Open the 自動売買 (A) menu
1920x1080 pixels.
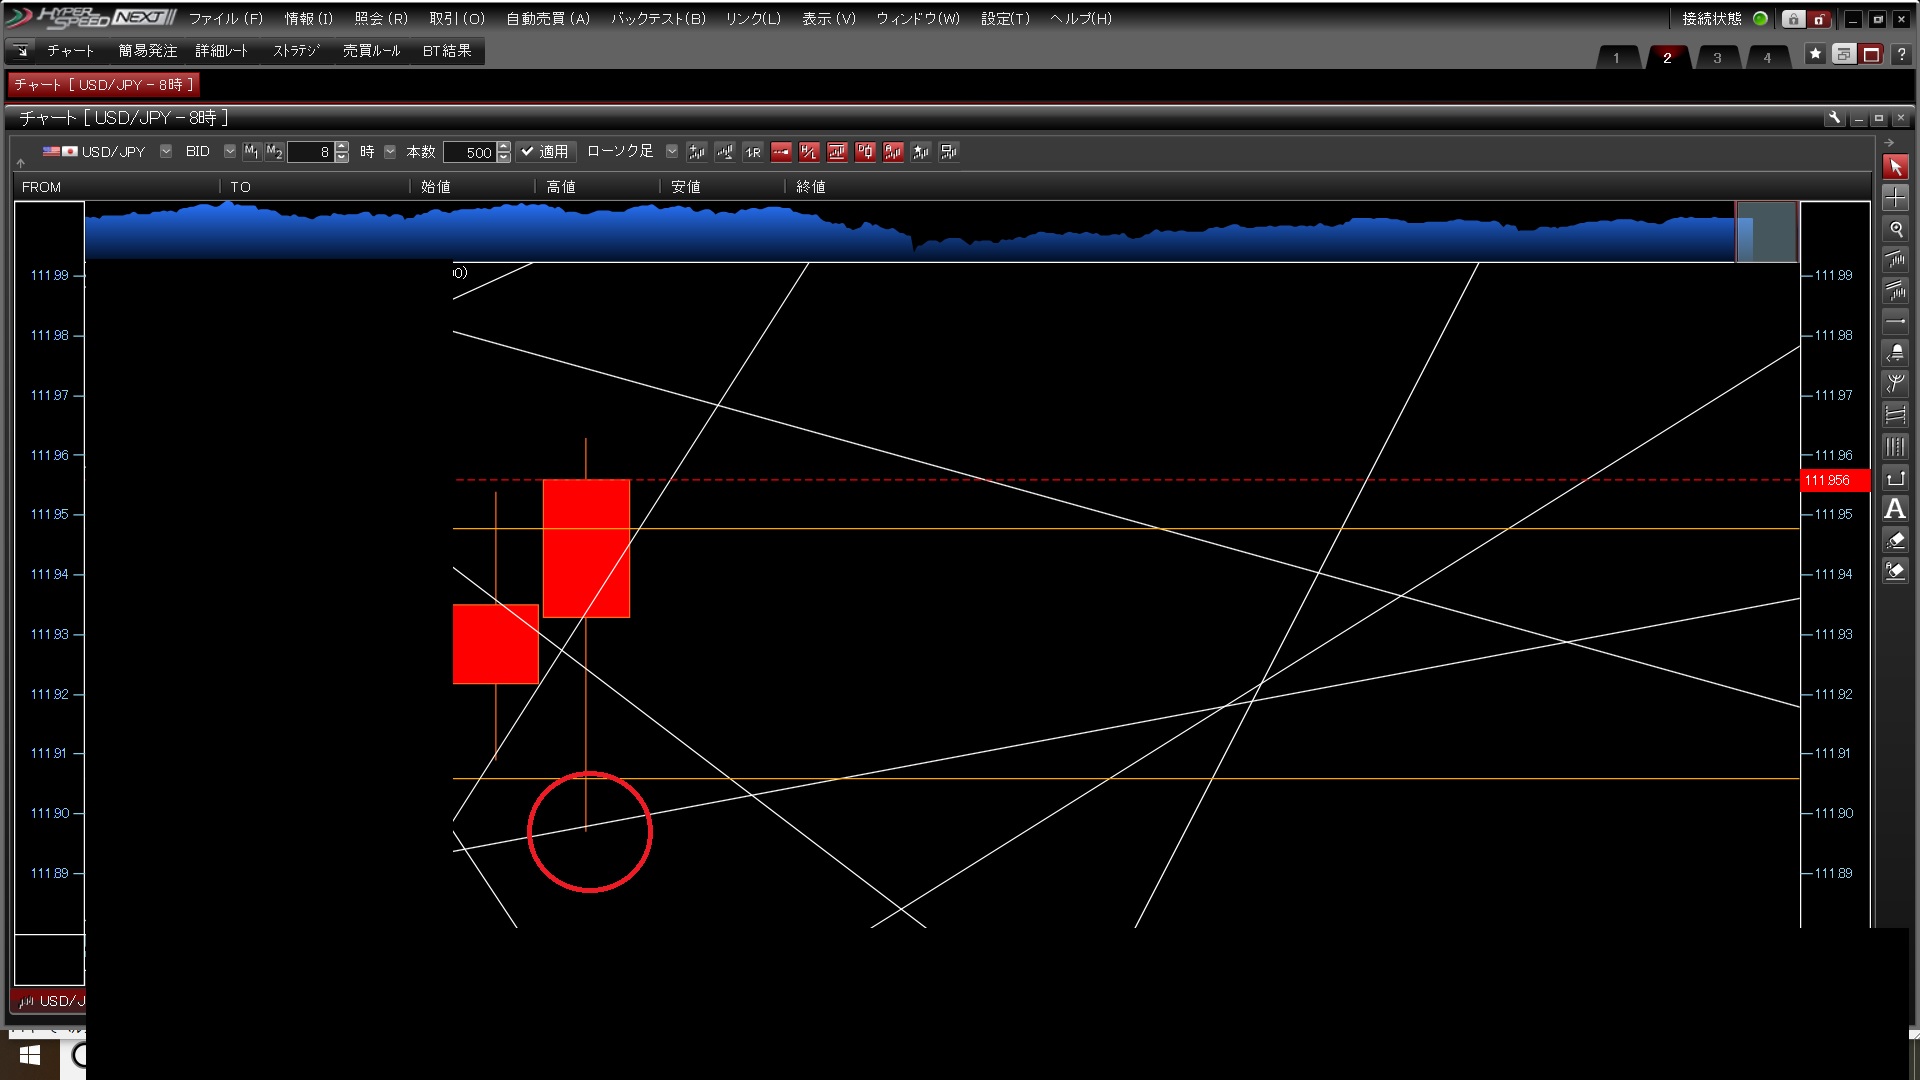[x=547, y=18]
